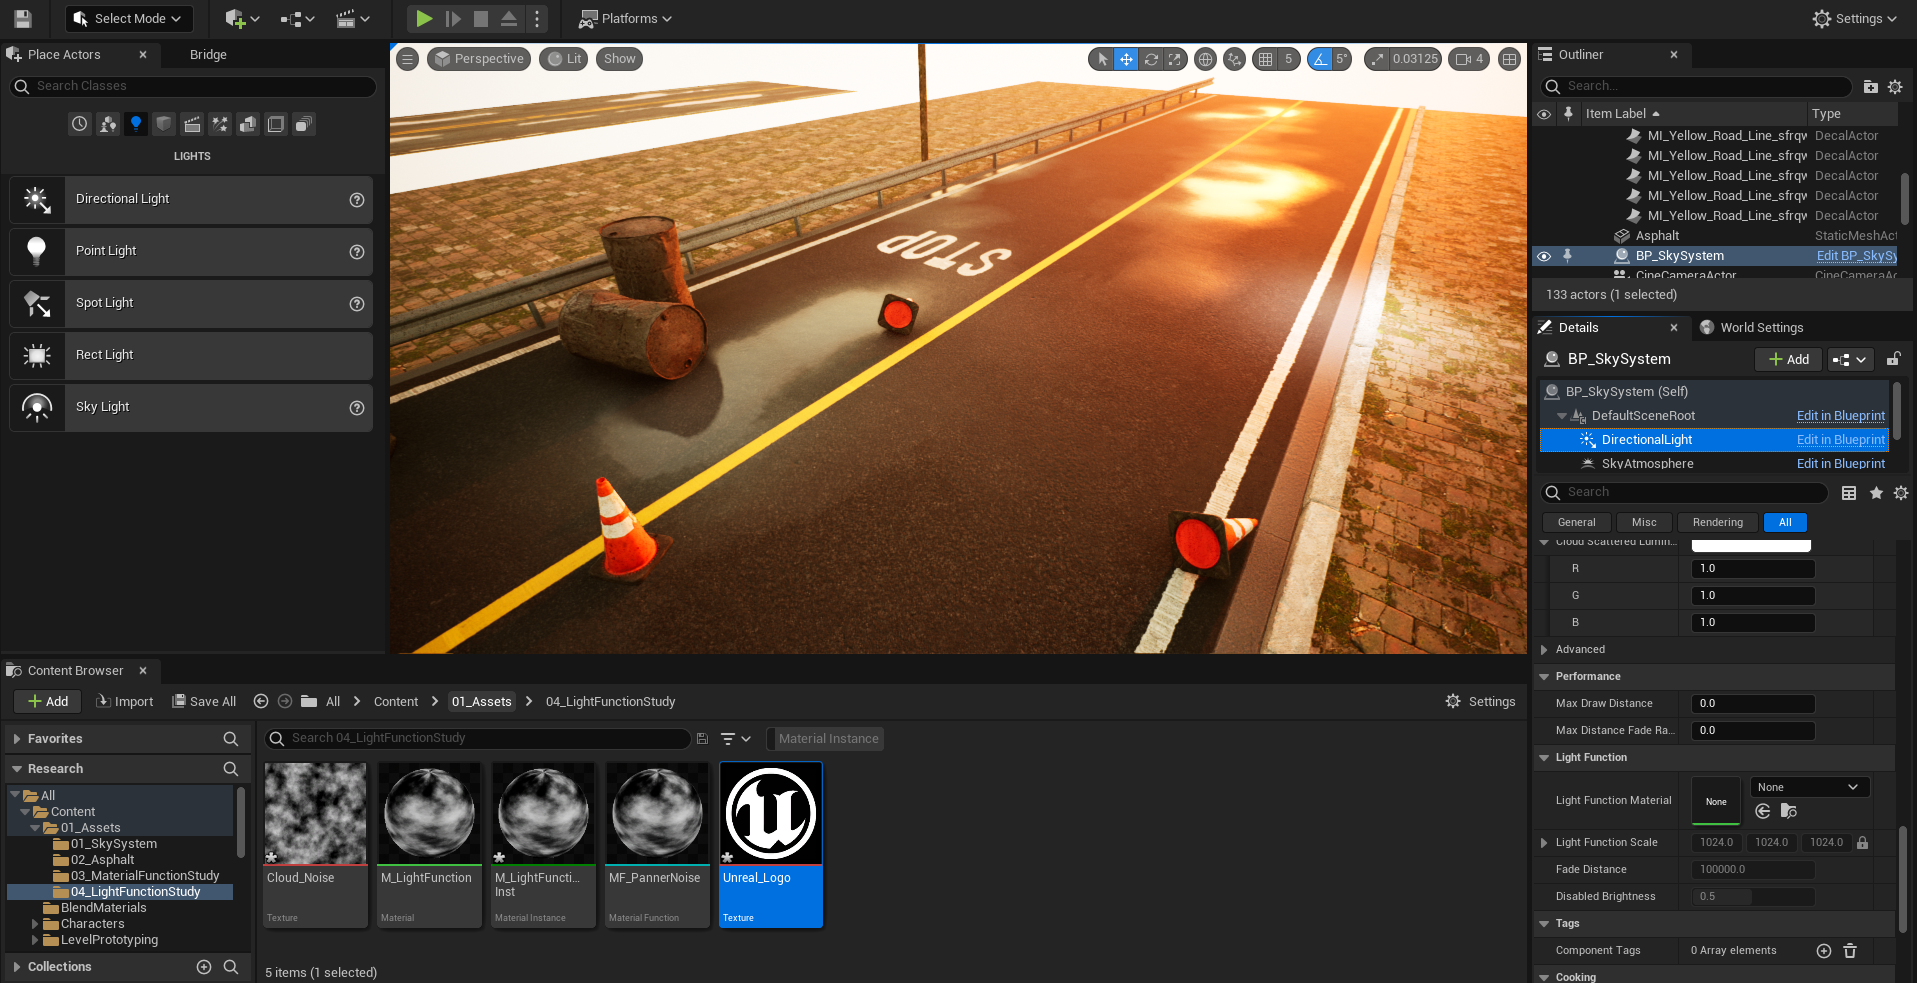This screenshot has width=1917, height=983.
Task: Open the main Settings dropdown
Action: point(1855,18)
